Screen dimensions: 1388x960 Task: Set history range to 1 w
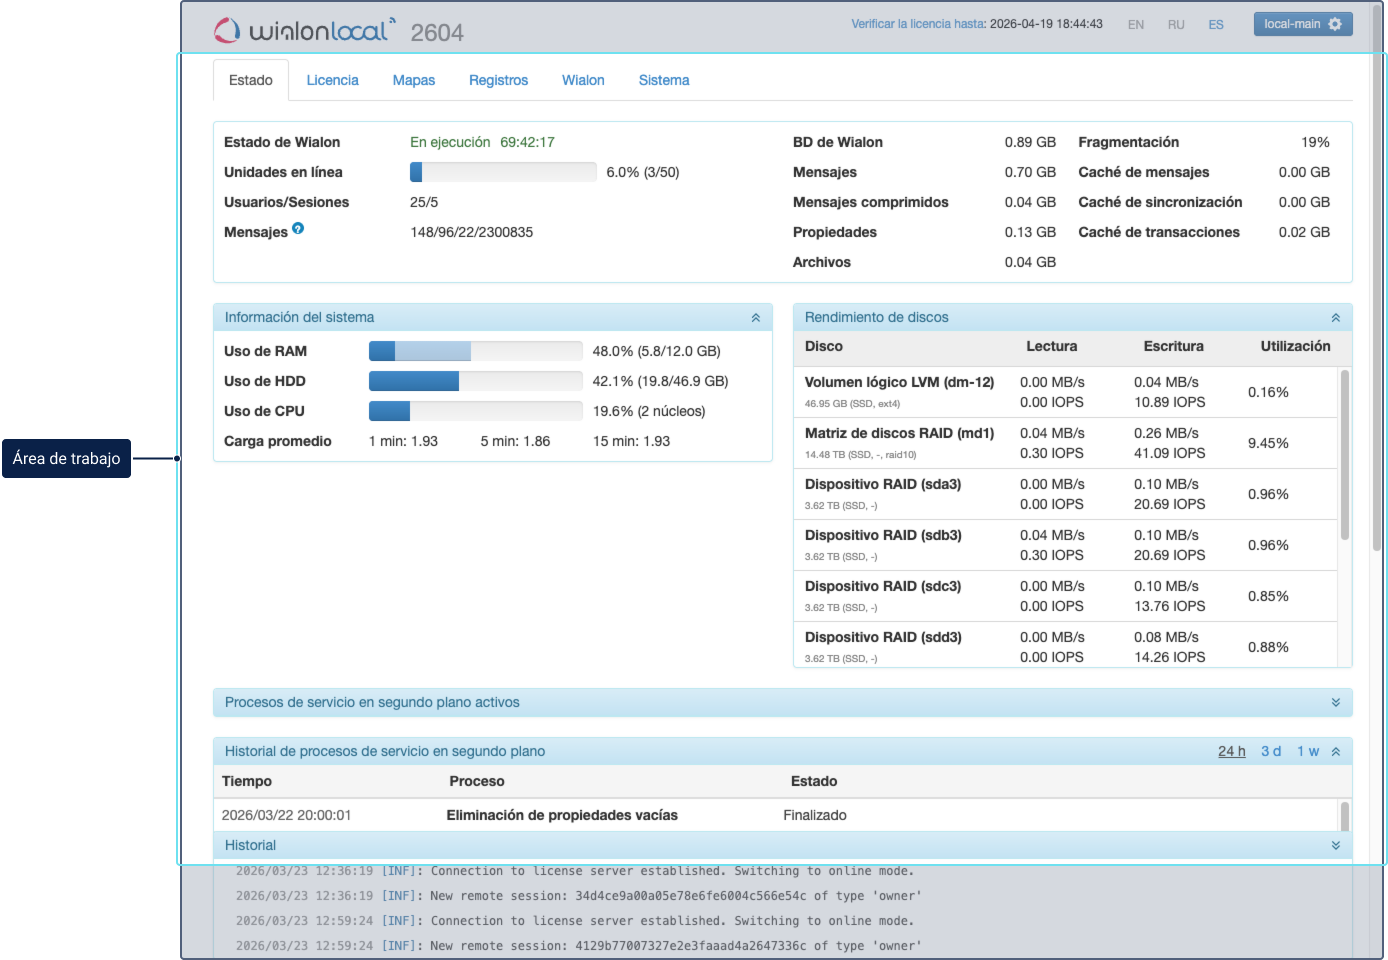pyautogui.click(x=1308, y=752)
